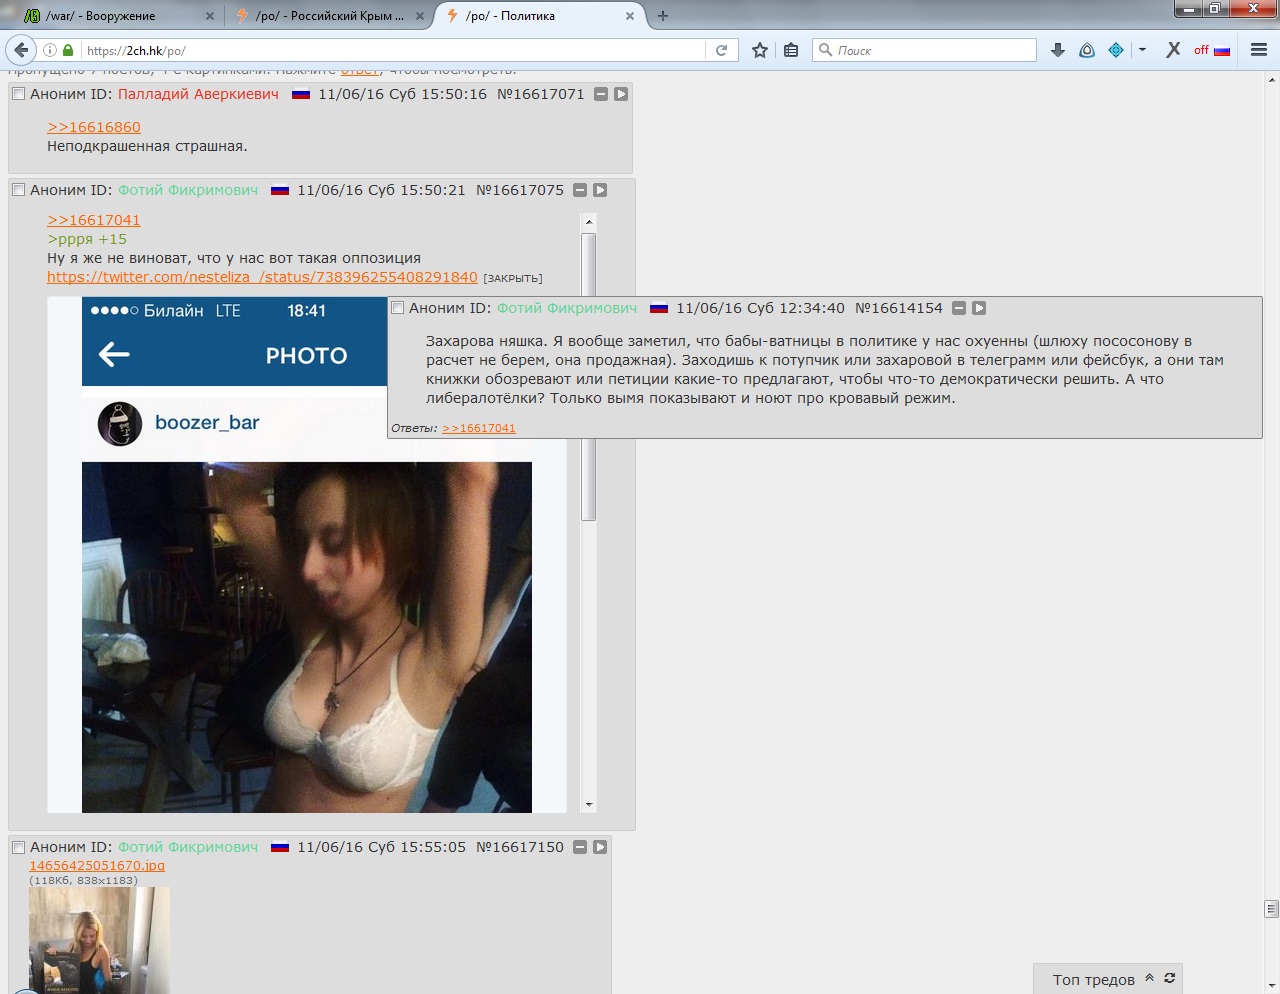The image size is (1280, 994).
Task: Bookmark this page with the star icon
Action: (760, 50)
